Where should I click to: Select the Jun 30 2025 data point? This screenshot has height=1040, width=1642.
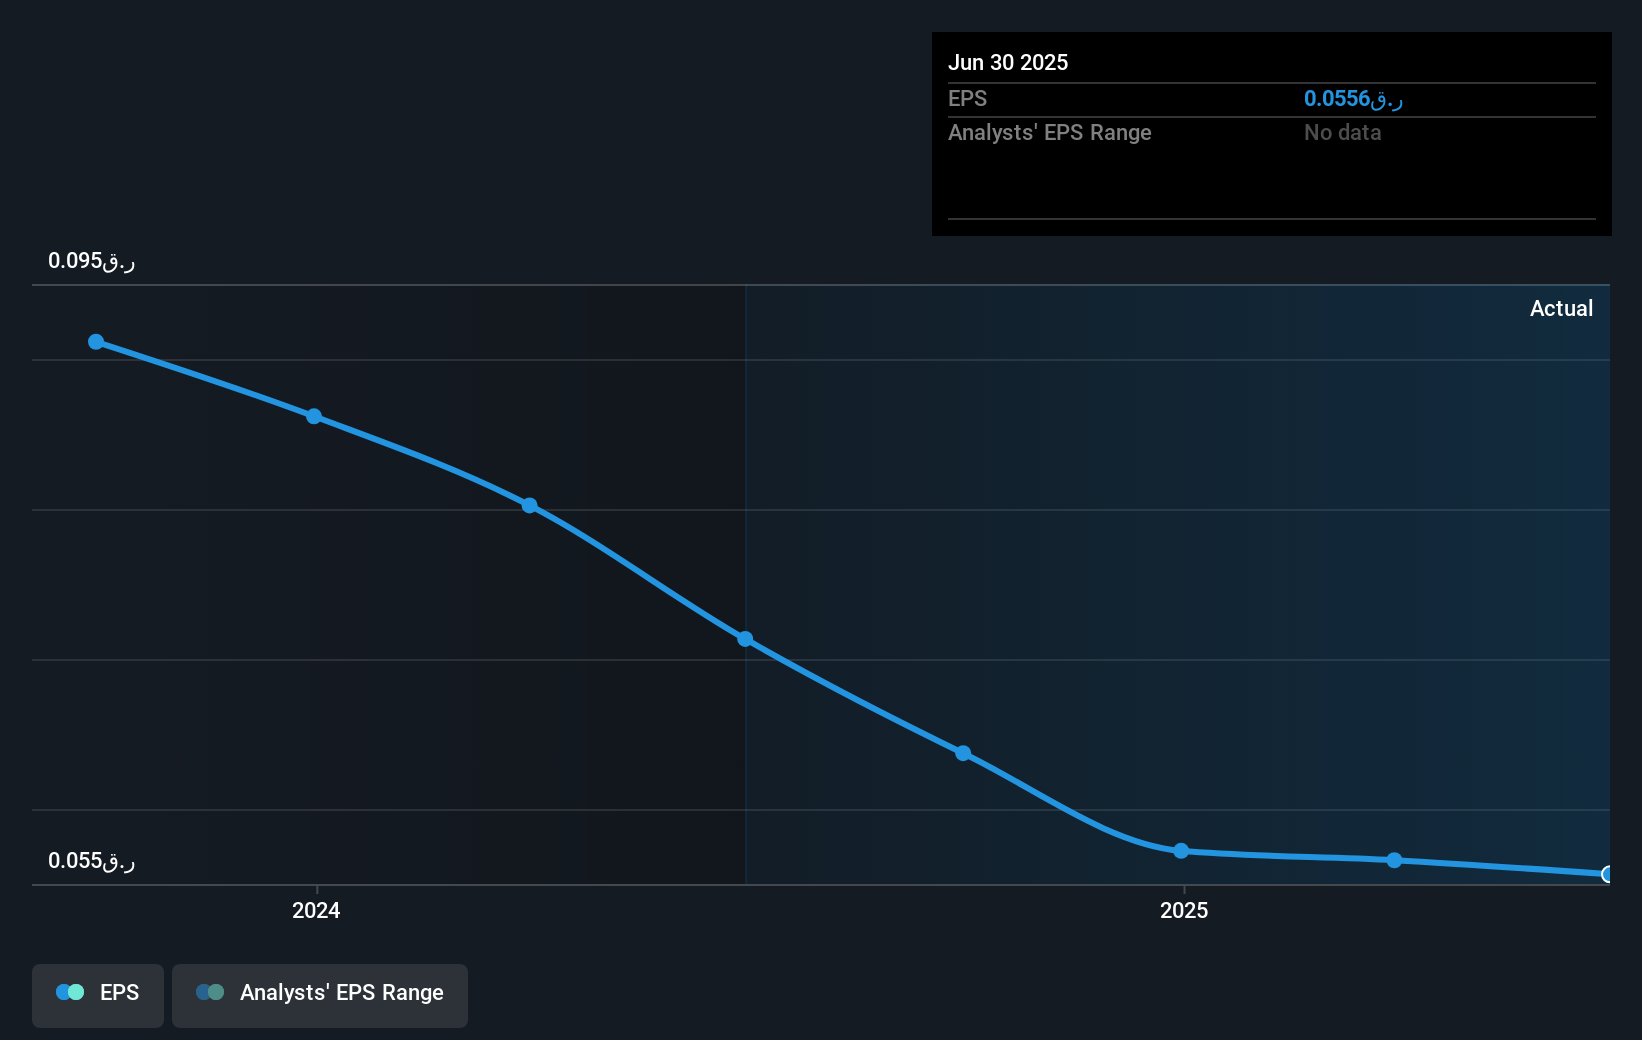[x=1608, y=875]
